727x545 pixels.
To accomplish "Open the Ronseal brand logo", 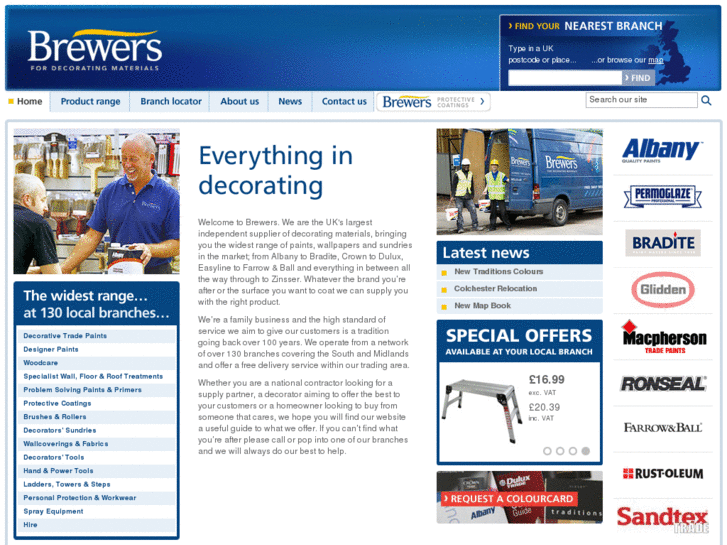I will coord(663,384).
